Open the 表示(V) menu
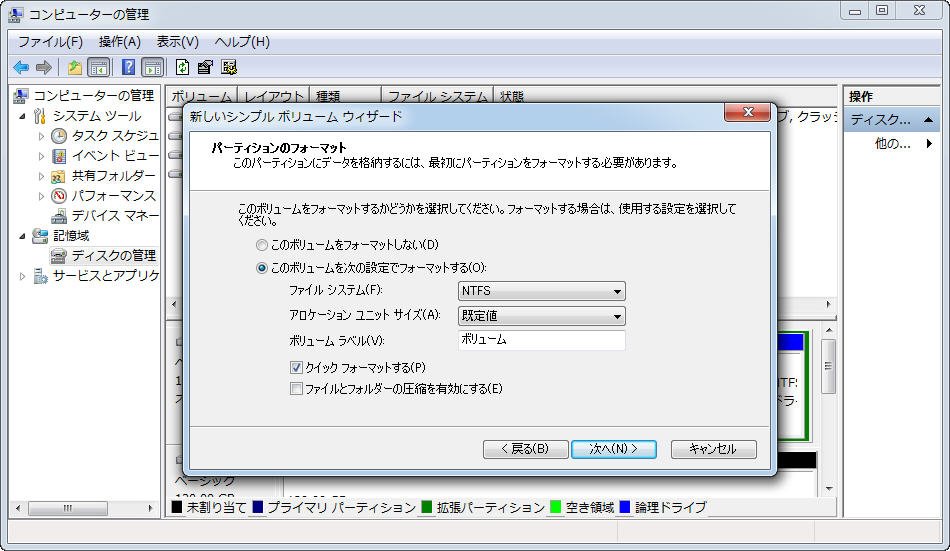The width and height of the screenshot is (950, 551). (178, 42)
